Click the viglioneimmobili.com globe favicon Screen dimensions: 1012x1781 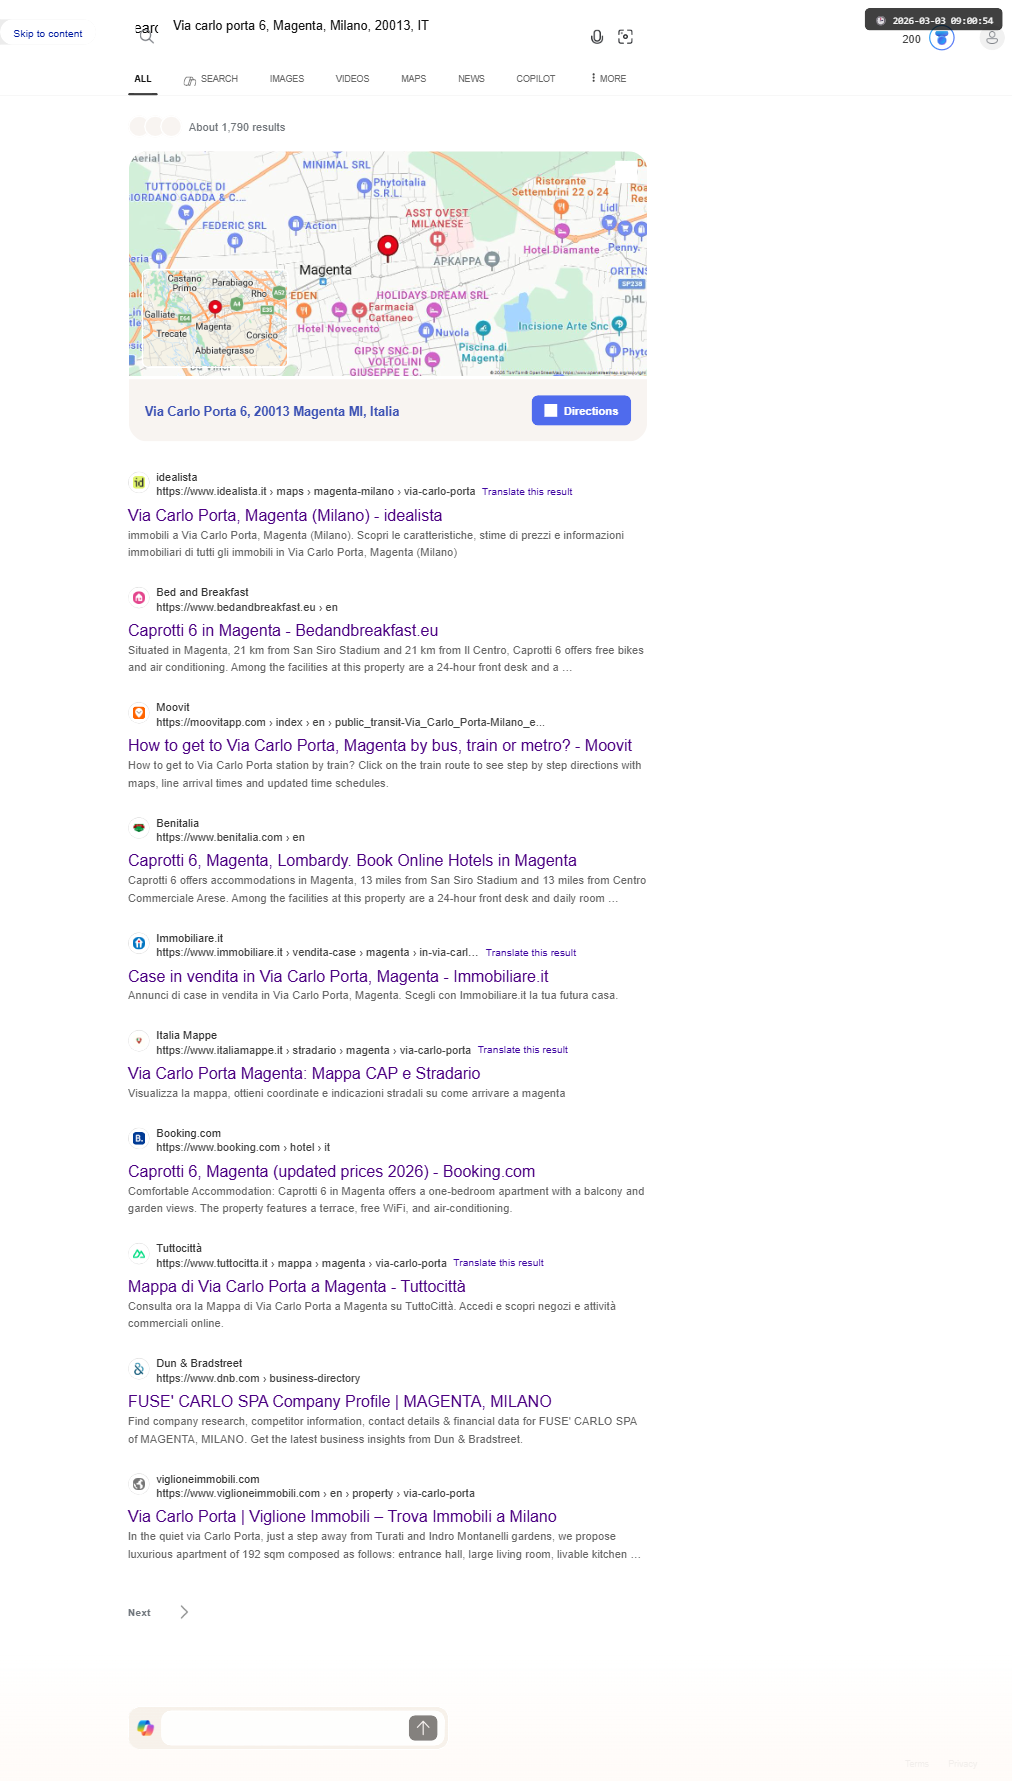click(x=139, y=1484)
